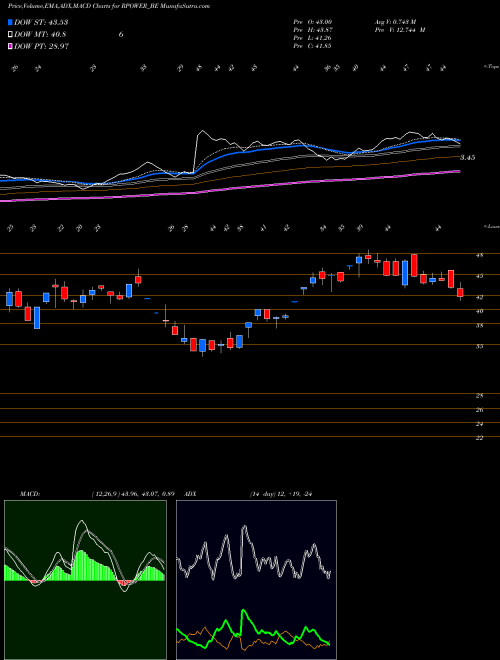Viewport: 500px width, 660px height.
Task: Click the tall blue candle near 45 level on right
Action: (x=405, y=273)
